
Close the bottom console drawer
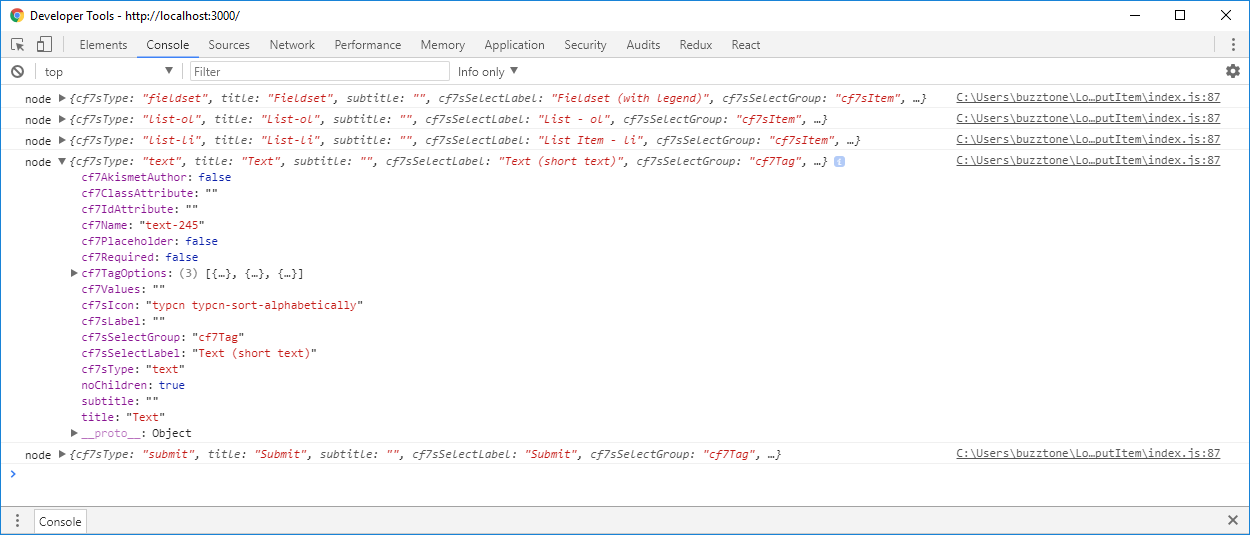[1232, 521]
